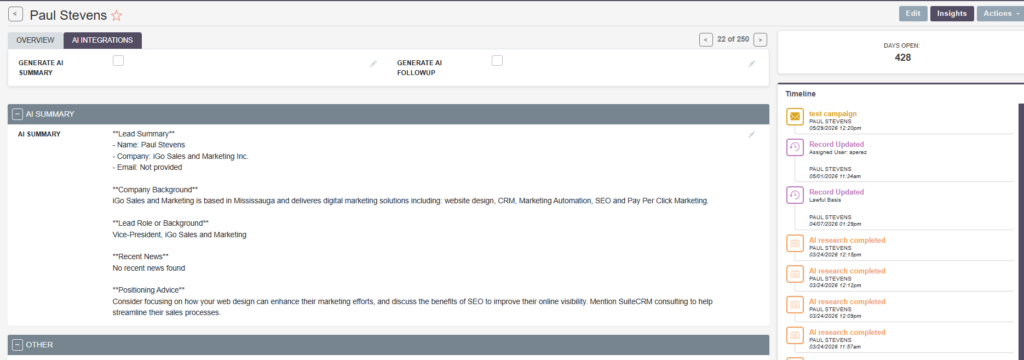Open Record Updated entry for Lawful Basis
The width and height of the screenshot is (1024, 360).
click(x=837, y=192)
